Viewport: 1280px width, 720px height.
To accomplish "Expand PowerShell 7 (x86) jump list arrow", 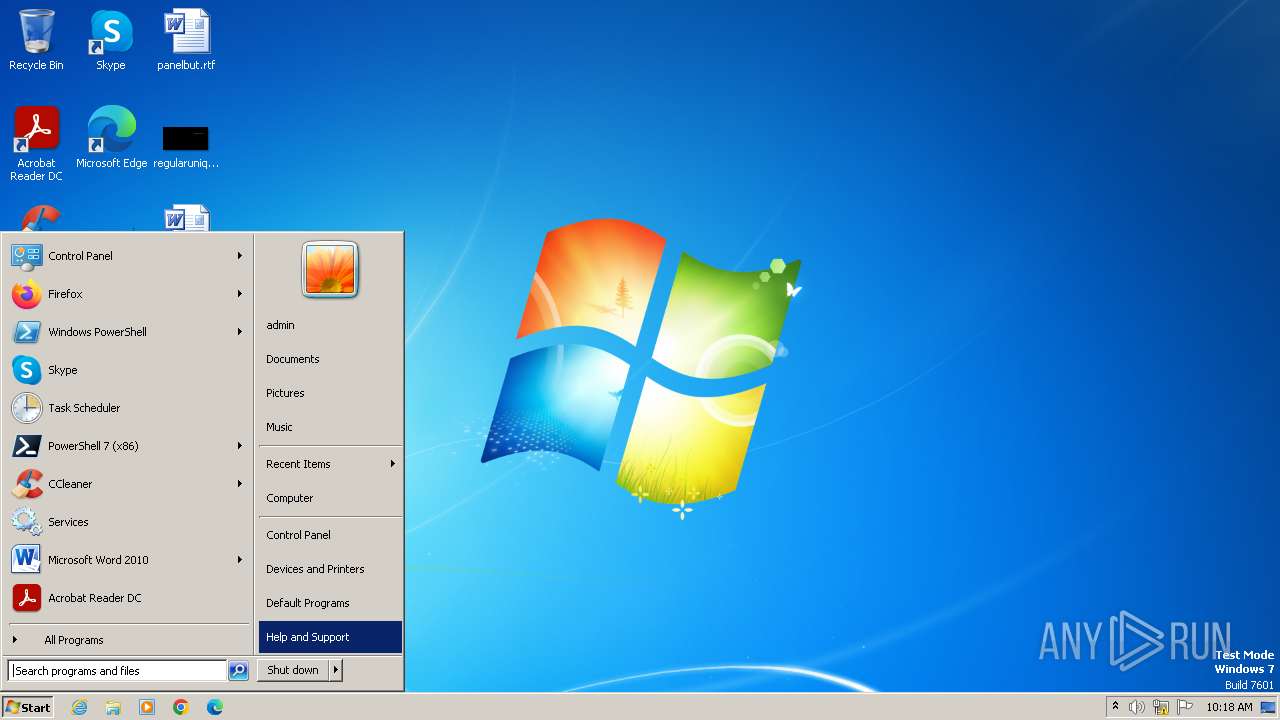I will [x=240, y=446].
